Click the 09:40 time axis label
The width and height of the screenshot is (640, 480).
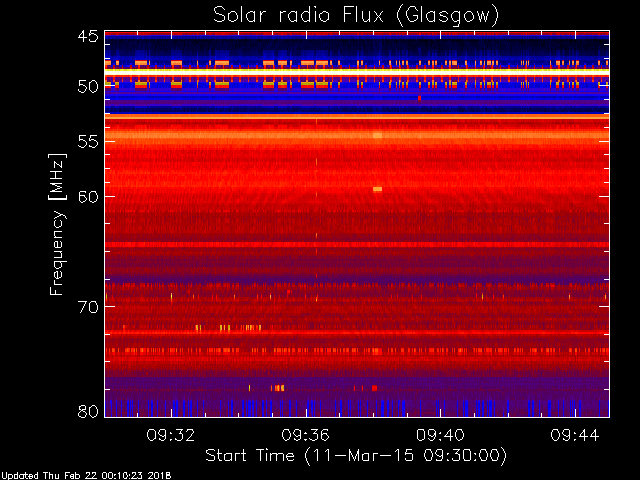pyautogui.click(x=440, y=435)
